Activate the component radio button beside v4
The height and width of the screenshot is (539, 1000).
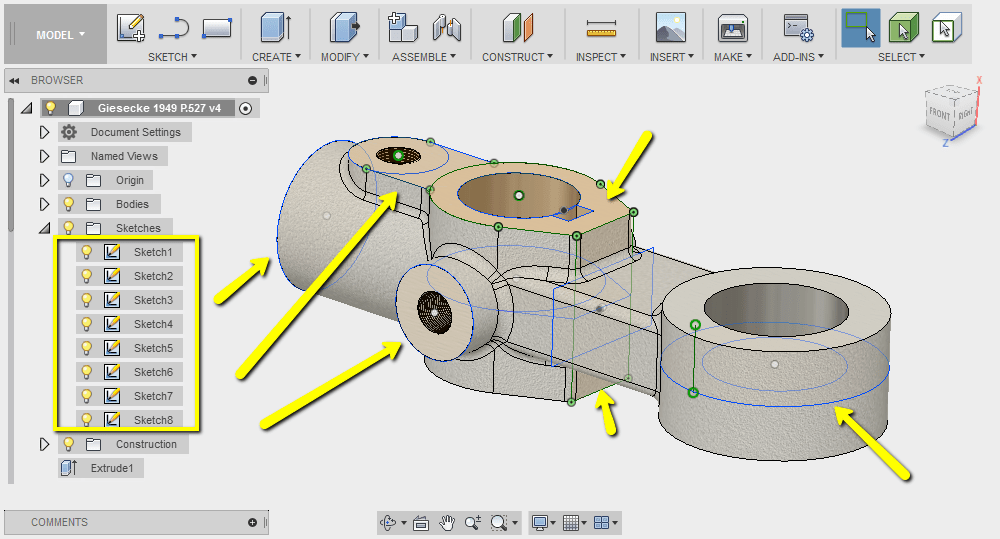pos(246,108)
